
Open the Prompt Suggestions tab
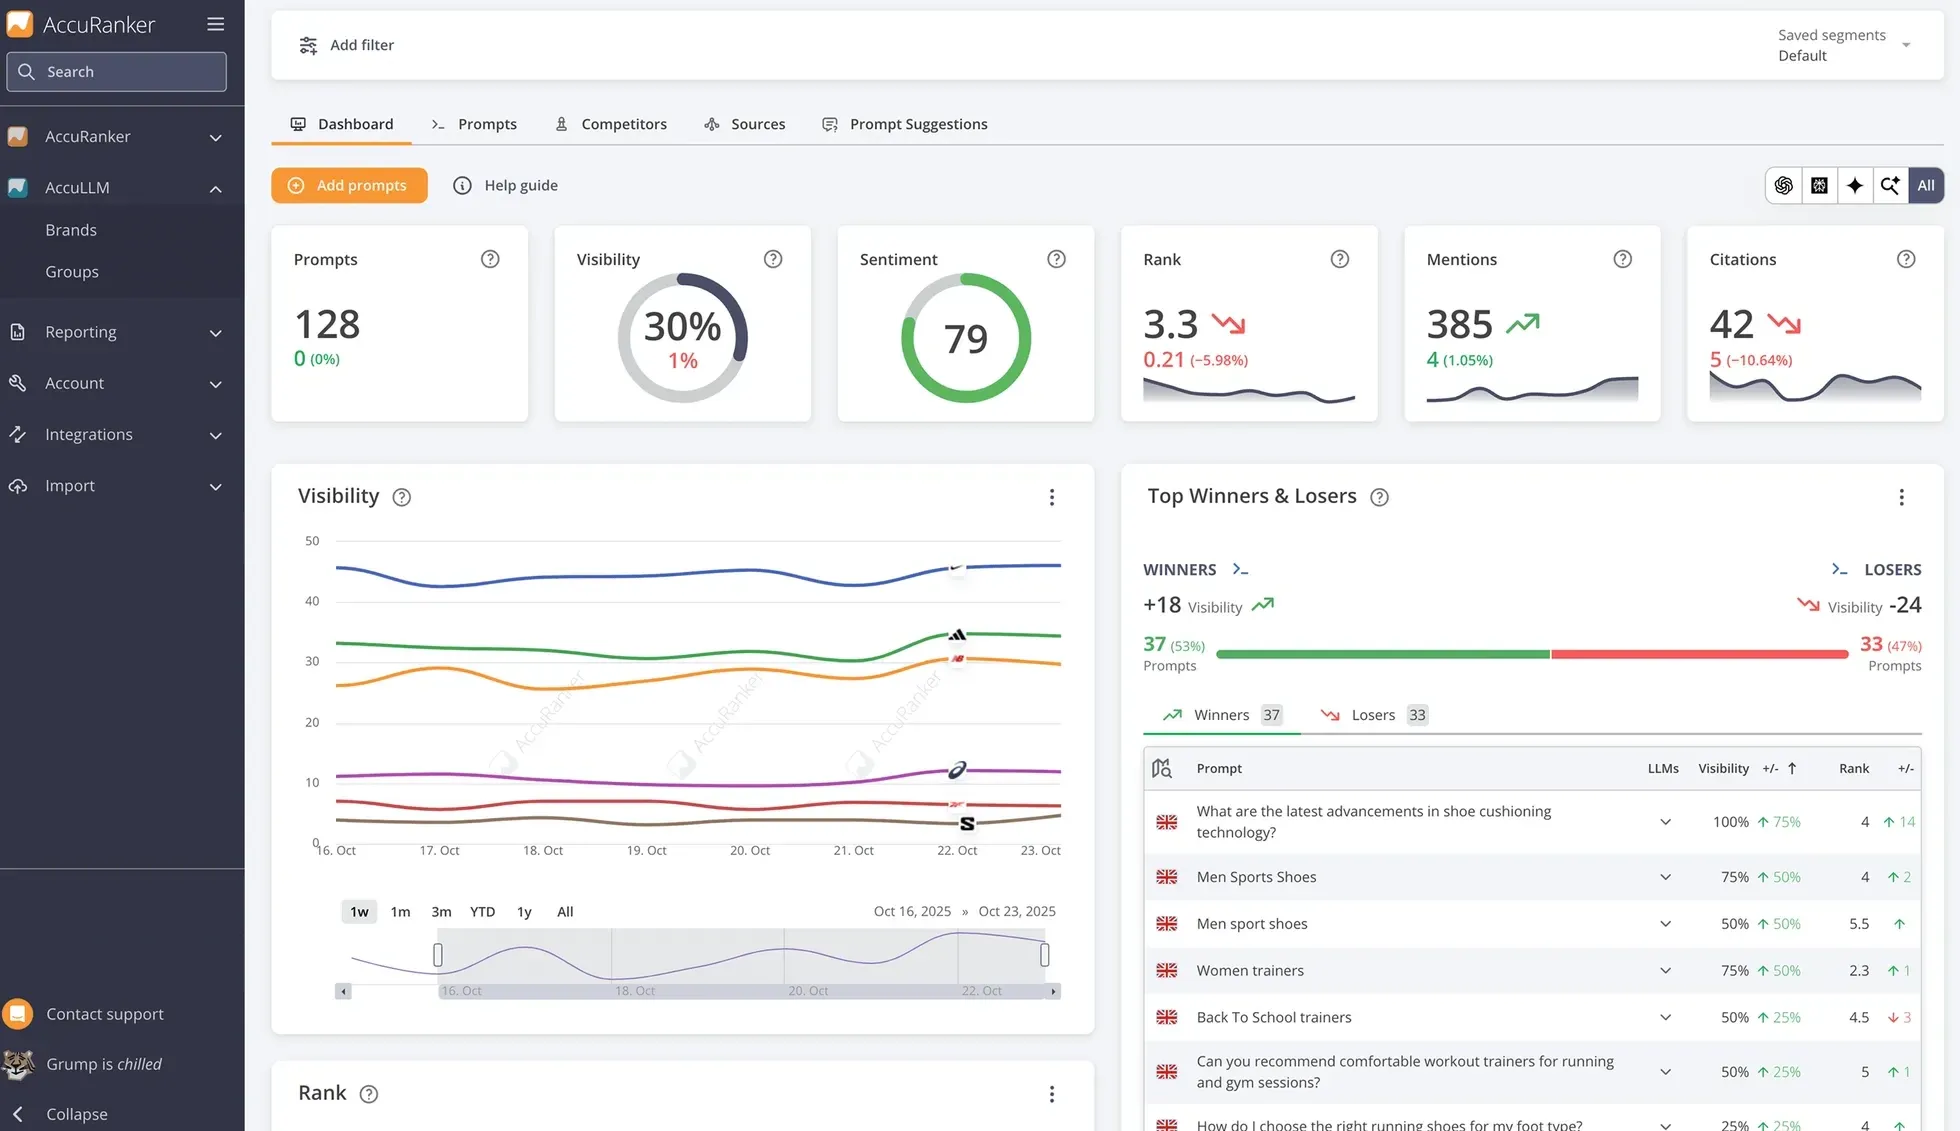point(905,124)
